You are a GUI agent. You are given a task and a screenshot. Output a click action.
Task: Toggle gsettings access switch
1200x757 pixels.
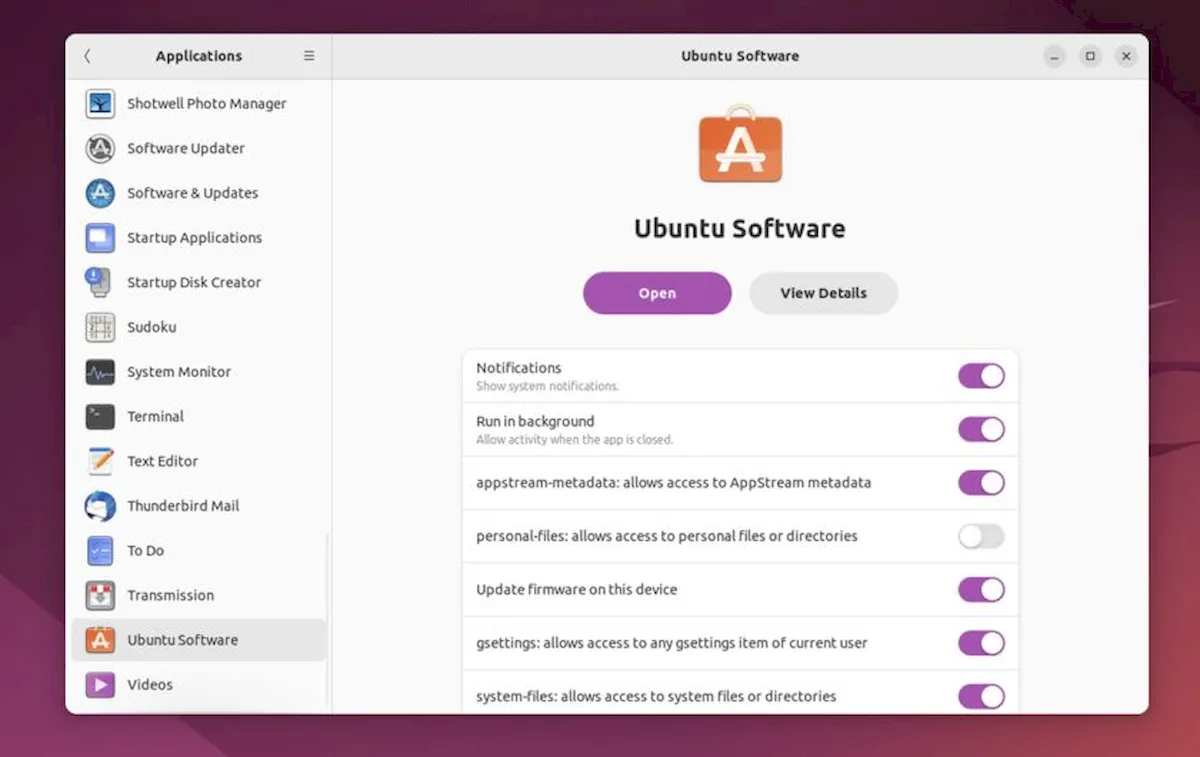pos(981,643)
